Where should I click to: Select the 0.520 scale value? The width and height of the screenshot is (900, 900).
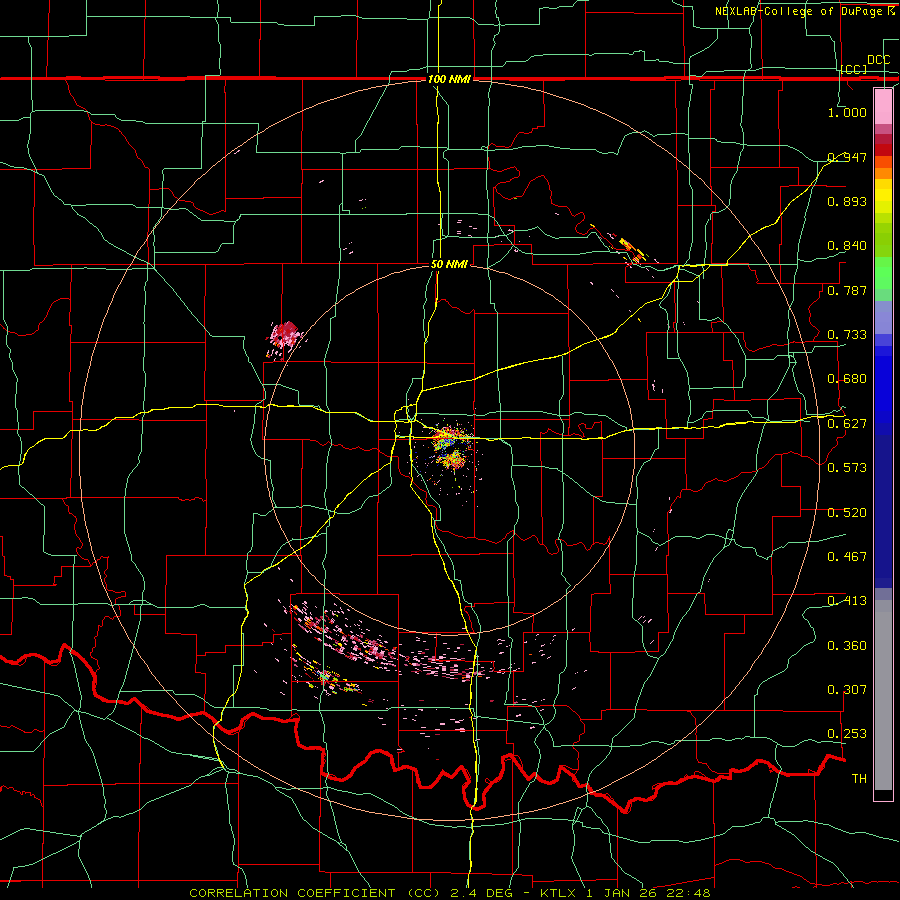[847, 513]
